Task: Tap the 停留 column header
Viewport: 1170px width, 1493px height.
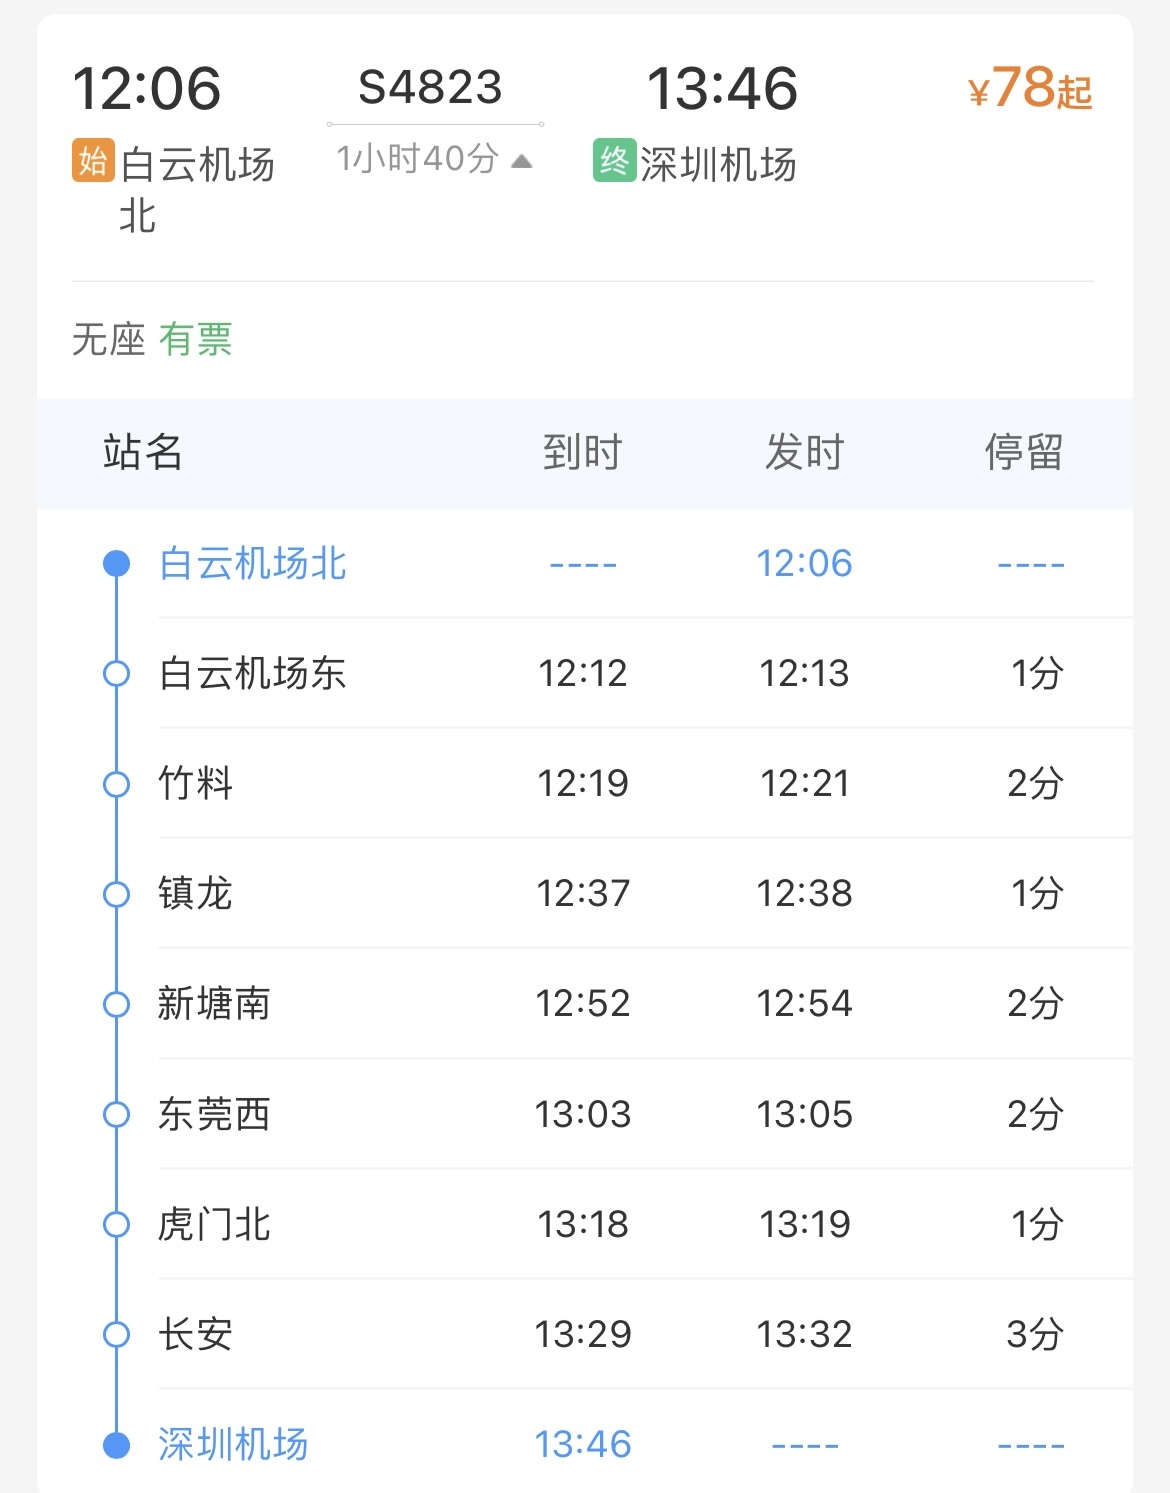Action: tap(1024, 452)
